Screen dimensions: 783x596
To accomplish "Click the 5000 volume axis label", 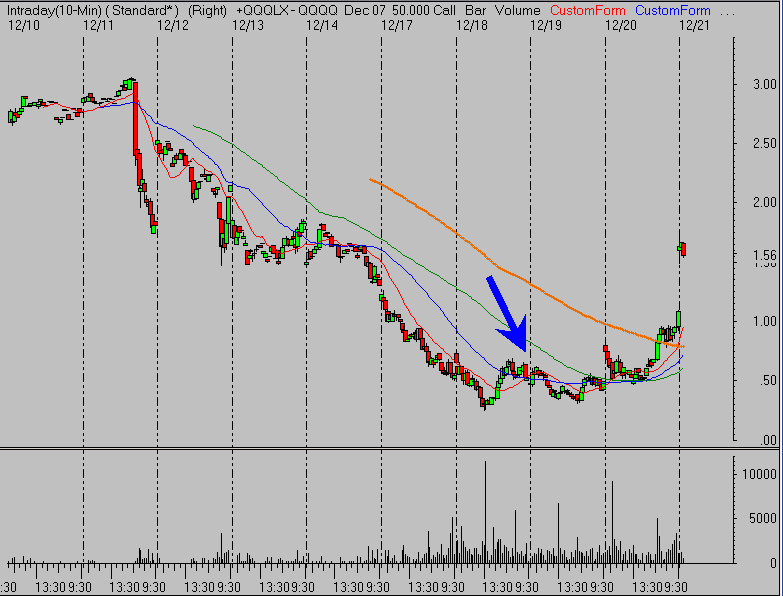I will coord(763,519).
